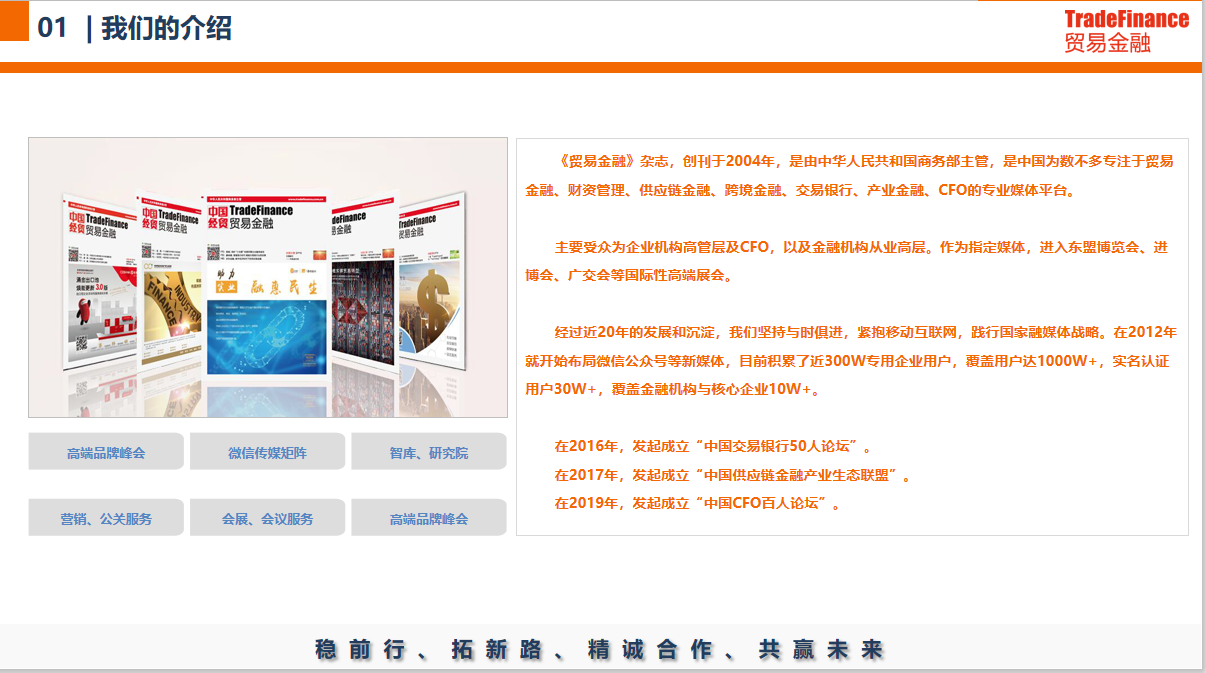Click the 2016年 中国交易银行50人论坛 line
Viewport: 1206px width, 673px height.
713,446
